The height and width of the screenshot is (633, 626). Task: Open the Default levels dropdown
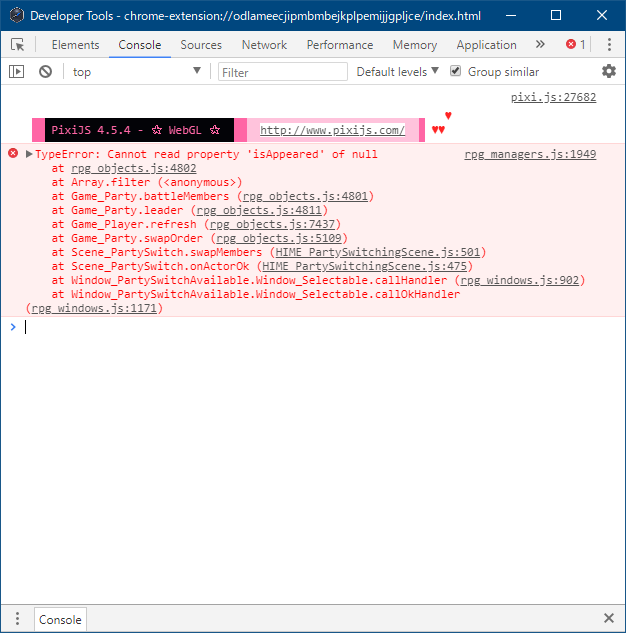click(397, 72)
